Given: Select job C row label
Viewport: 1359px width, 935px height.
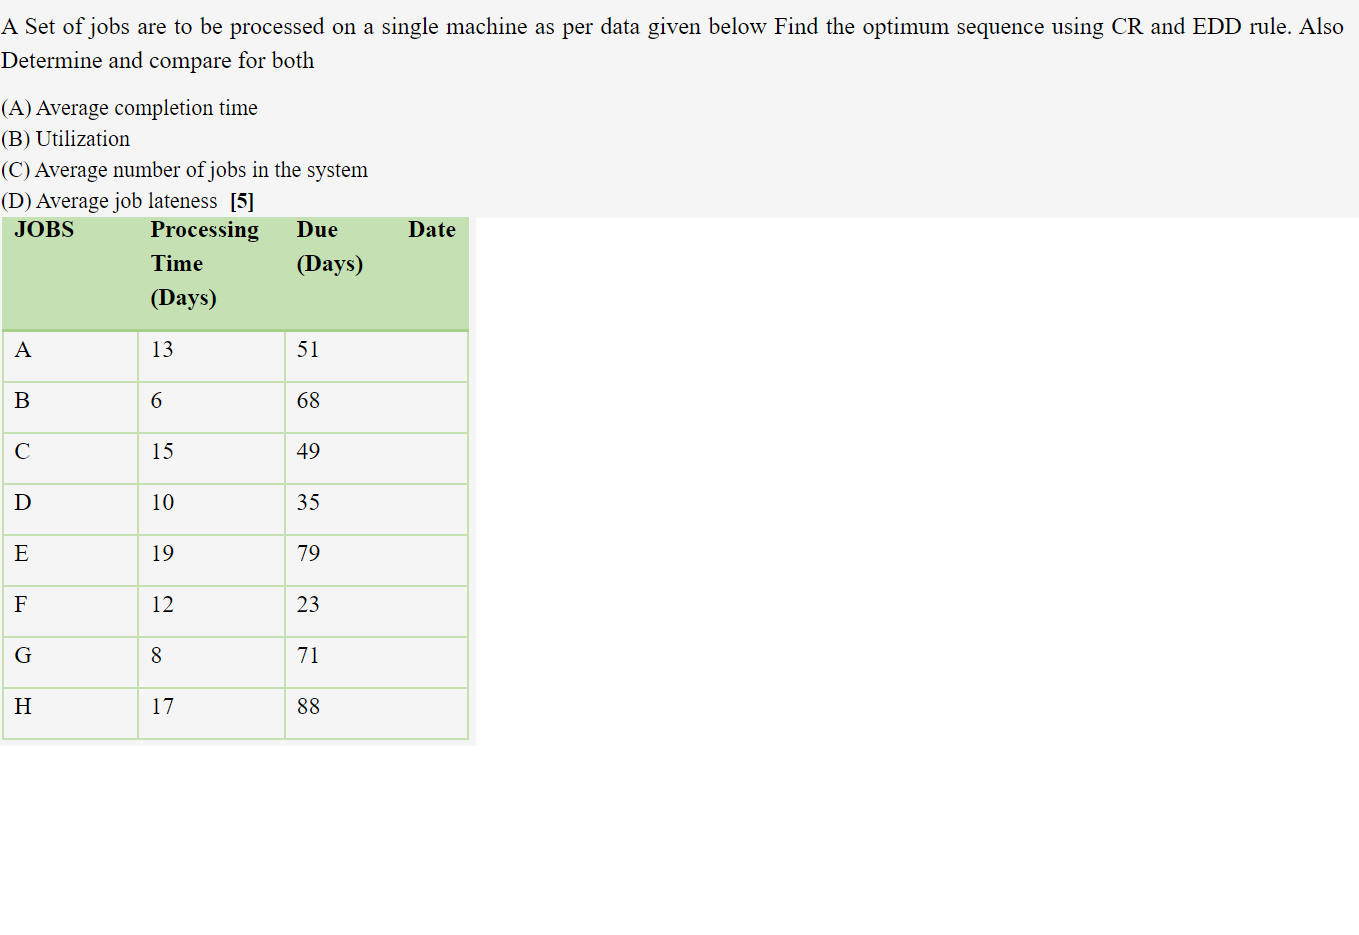Looking at the screenshot, I should (22, 452).
